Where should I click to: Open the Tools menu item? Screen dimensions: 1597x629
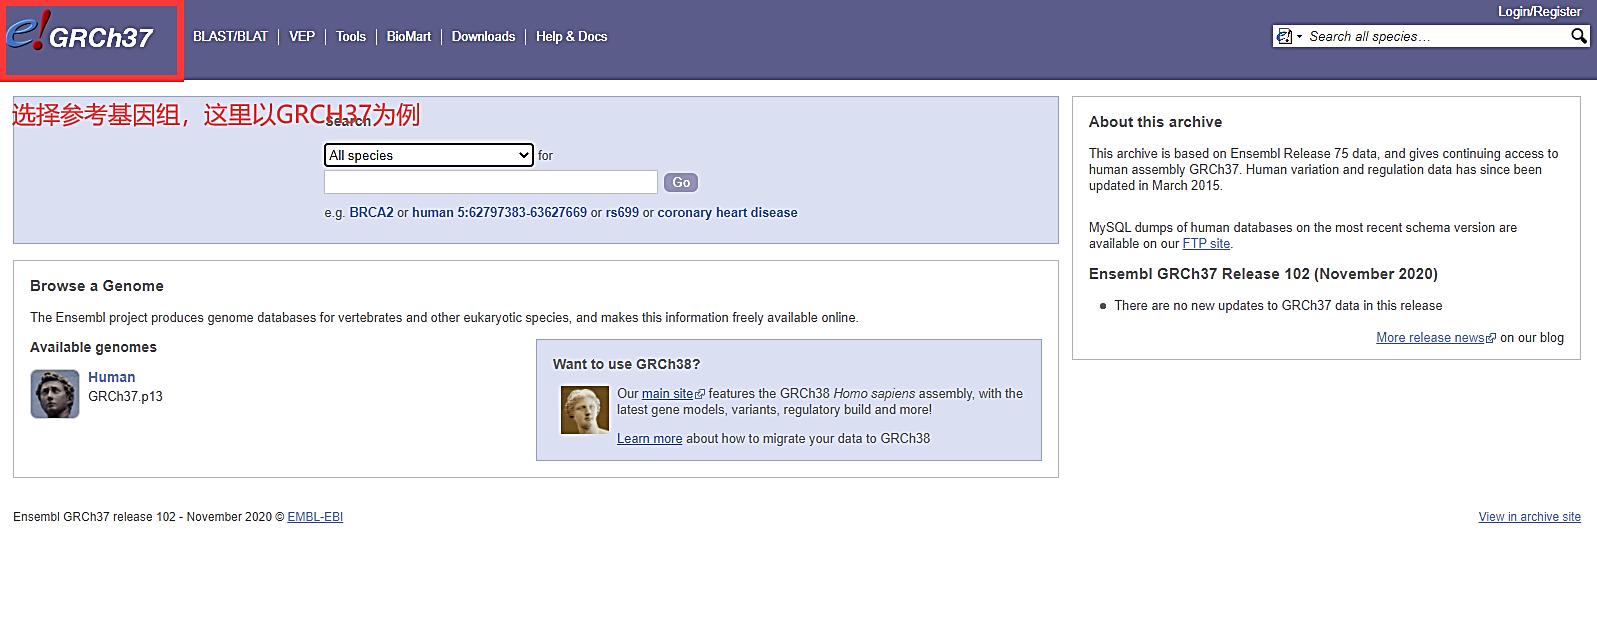click(x=351, y=36)
